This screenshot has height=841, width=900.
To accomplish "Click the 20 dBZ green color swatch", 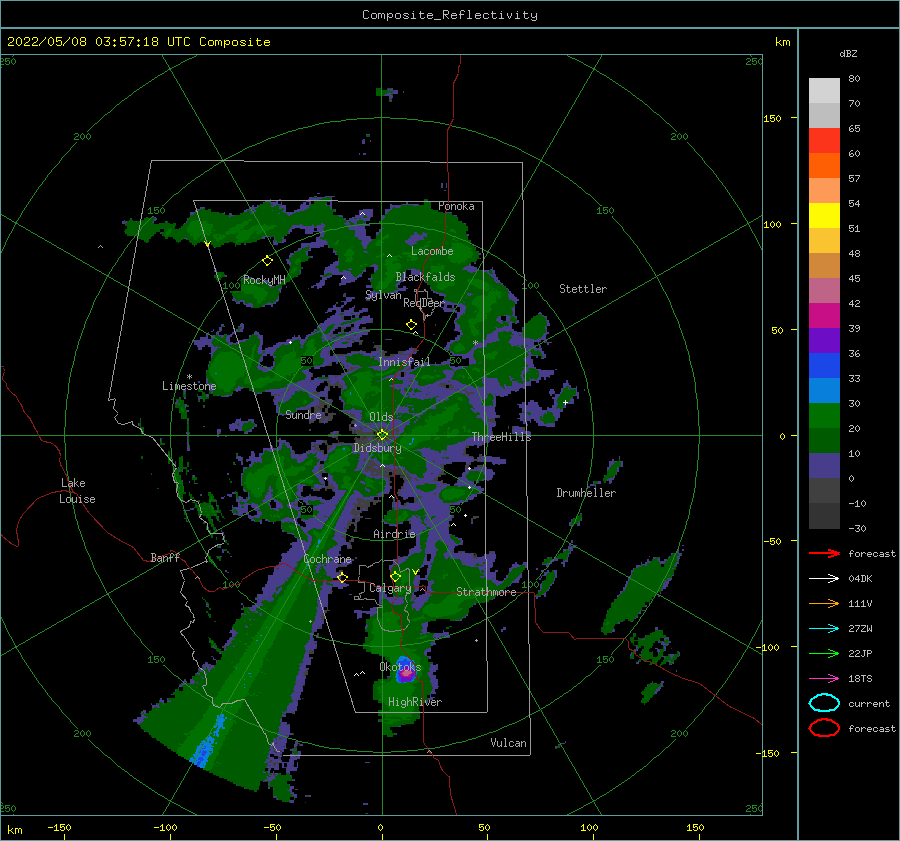I will pos(824,440).
